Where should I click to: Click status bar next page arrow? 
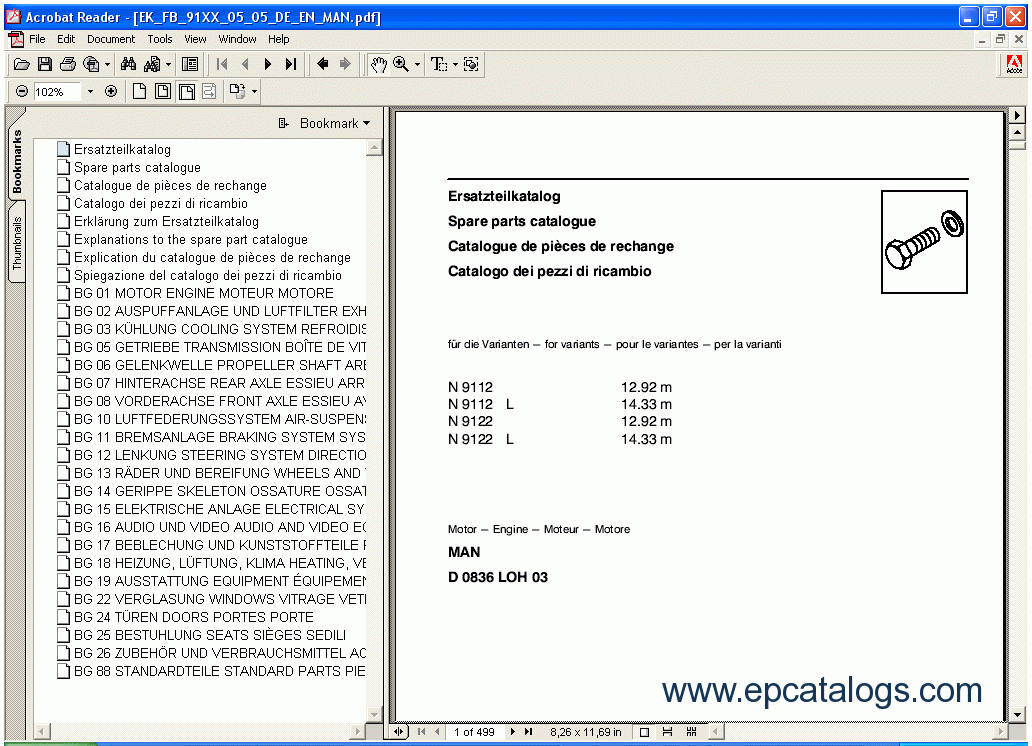click(x=513, y=732)
